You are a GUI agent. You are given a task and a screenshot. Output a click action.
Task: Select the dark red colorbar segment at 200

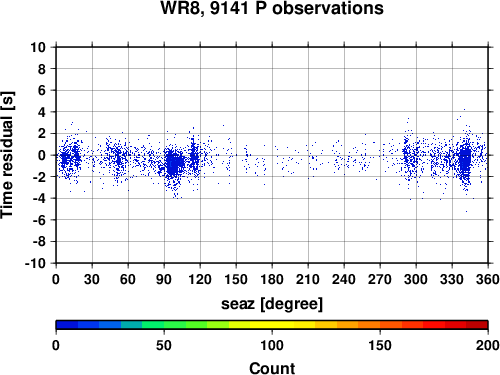click(x=477, y=325)
